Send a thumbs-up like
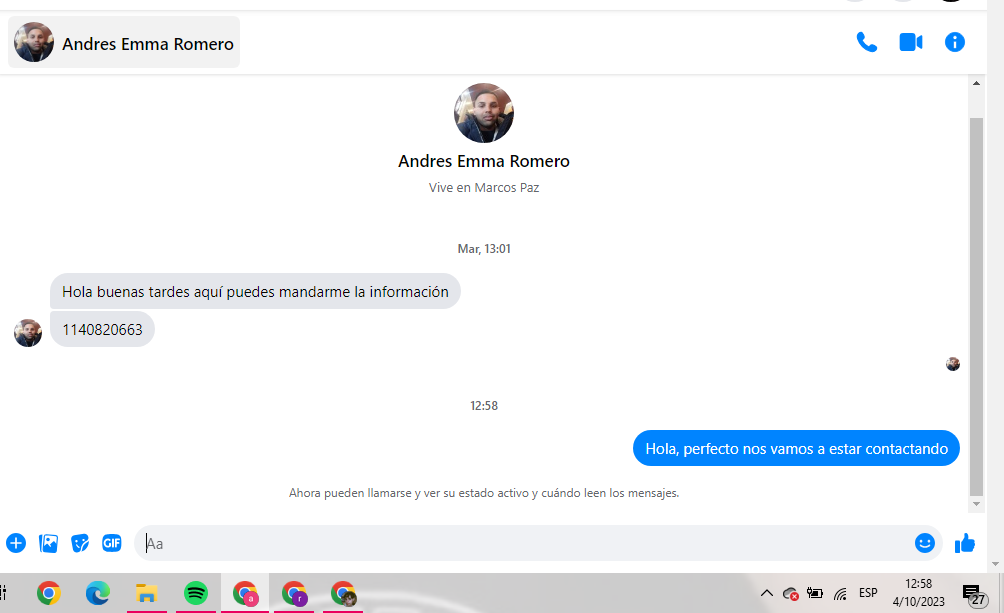Viewport: 1004px width, 613px height. [965, 543]
